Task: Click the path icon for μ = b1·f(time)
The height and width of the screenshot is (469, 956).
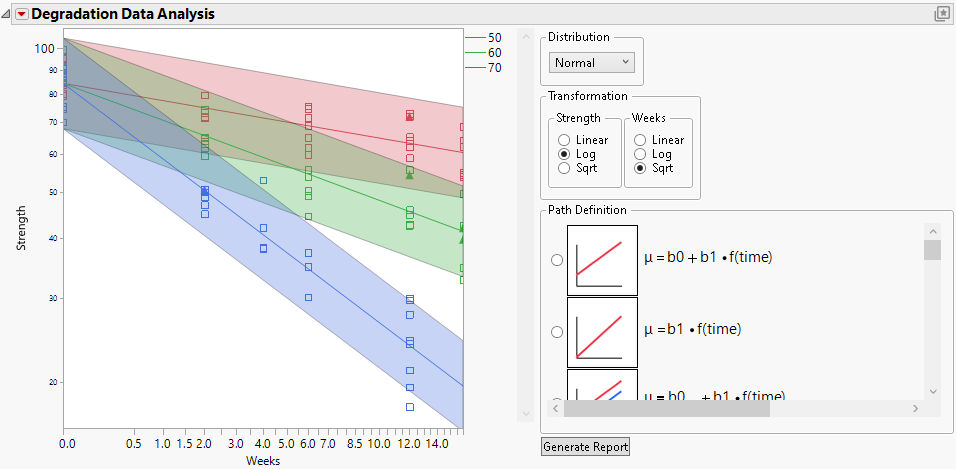Action: coord(602,331)
